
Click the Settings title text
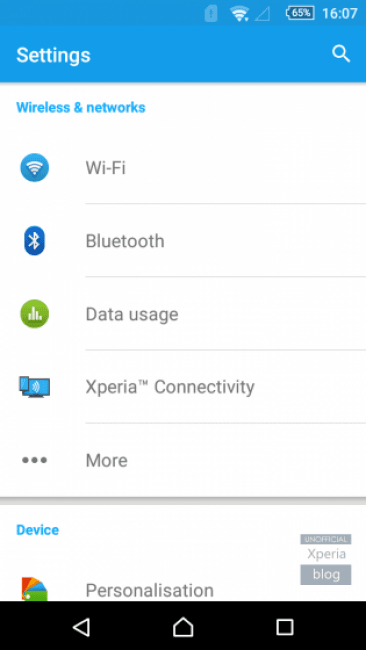coord(53,55)
